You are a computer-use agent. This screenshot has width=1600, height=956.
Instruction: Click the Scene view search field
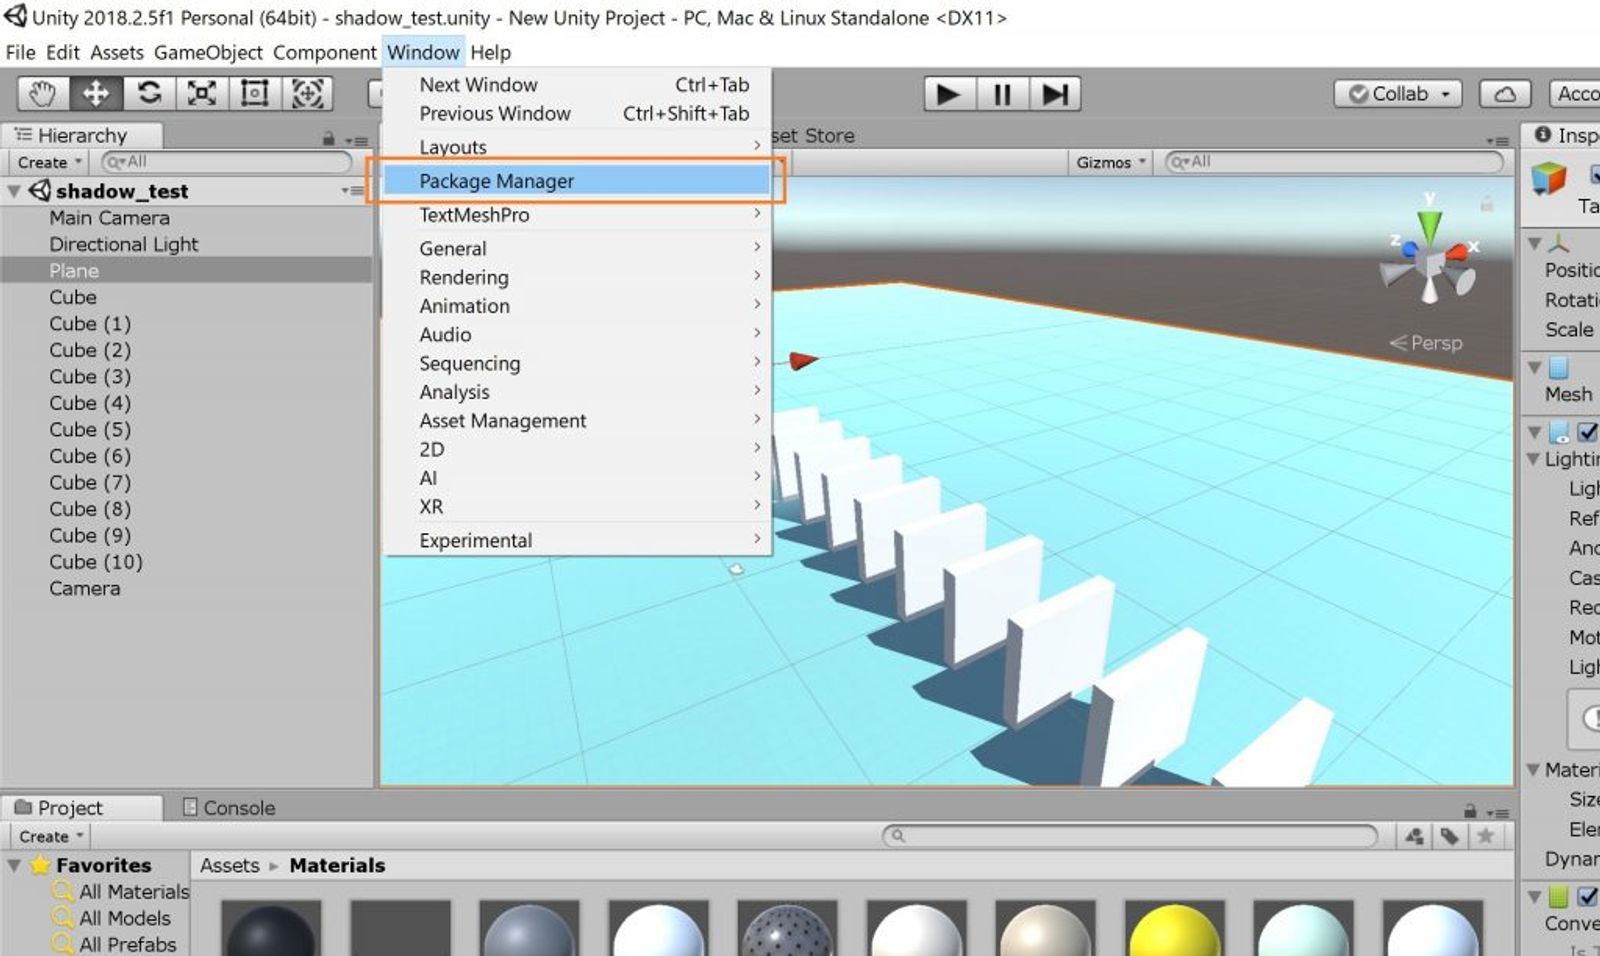point(1334,162)
